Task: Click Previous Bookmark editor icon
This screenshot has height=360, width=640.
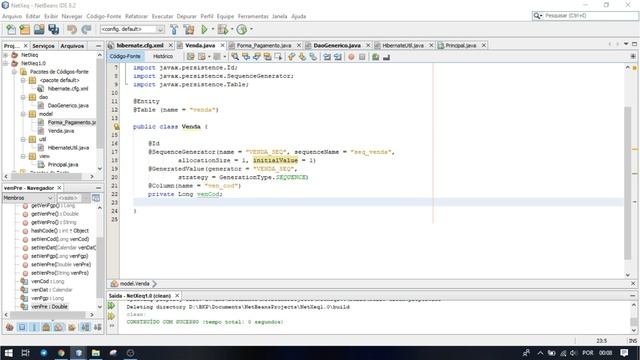Action: tap(291, 57)
